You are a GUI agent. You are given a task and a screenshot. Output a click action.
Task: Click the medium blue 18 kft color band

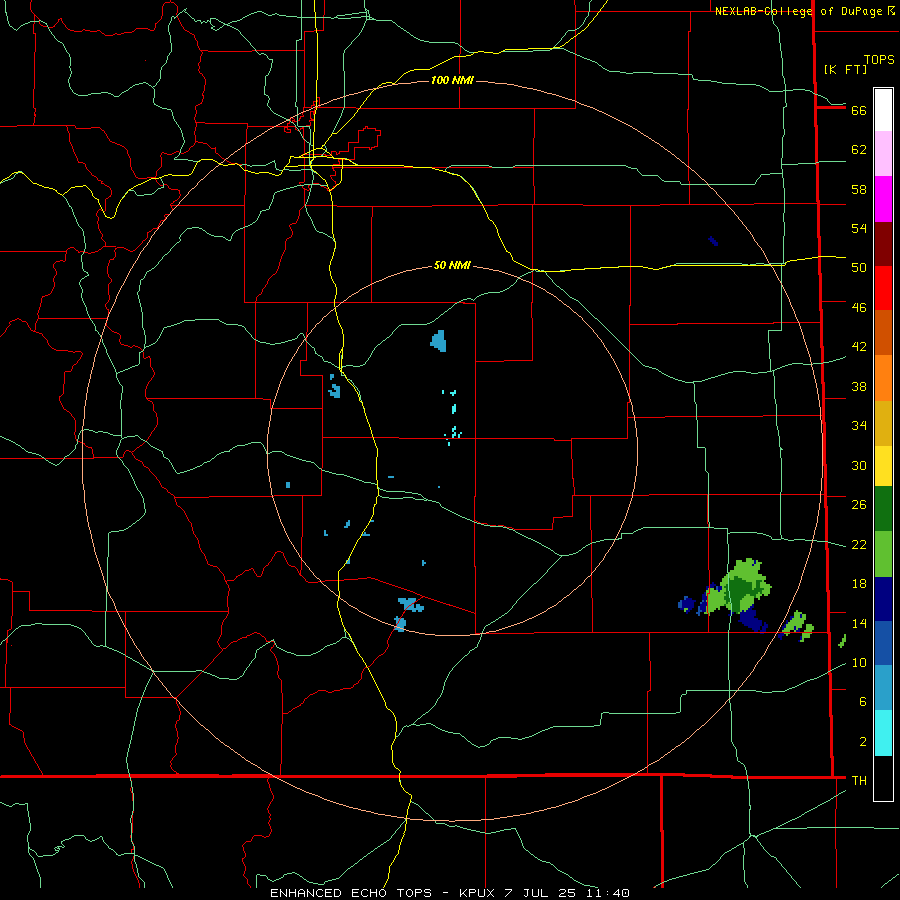click(883, 643)
